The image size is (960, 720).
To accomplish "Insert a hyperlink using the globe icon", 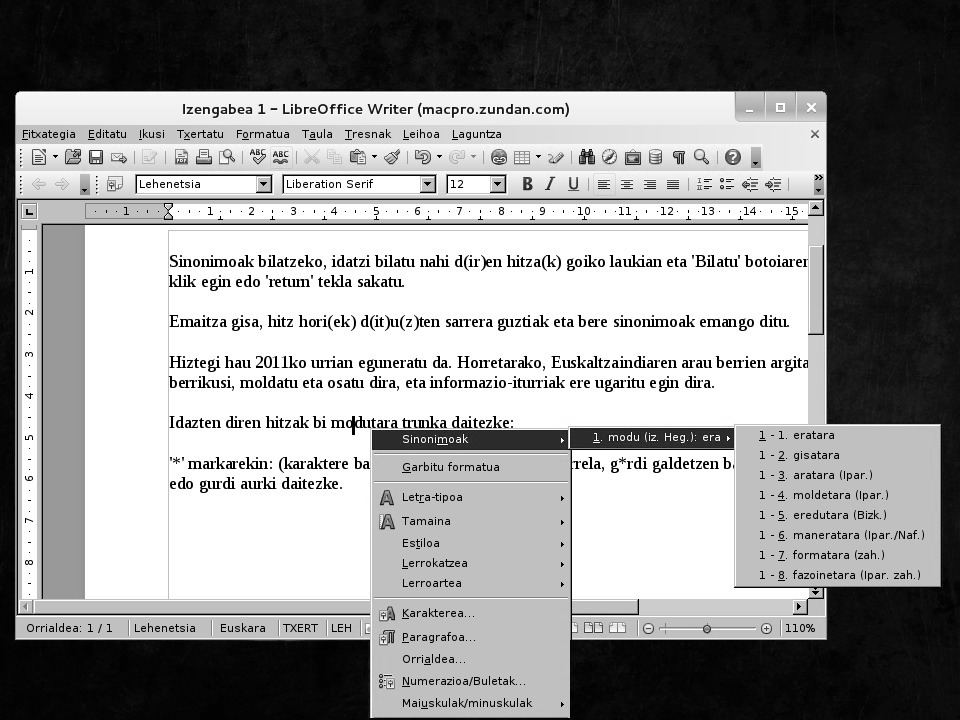I will click(x=499, y=157).
